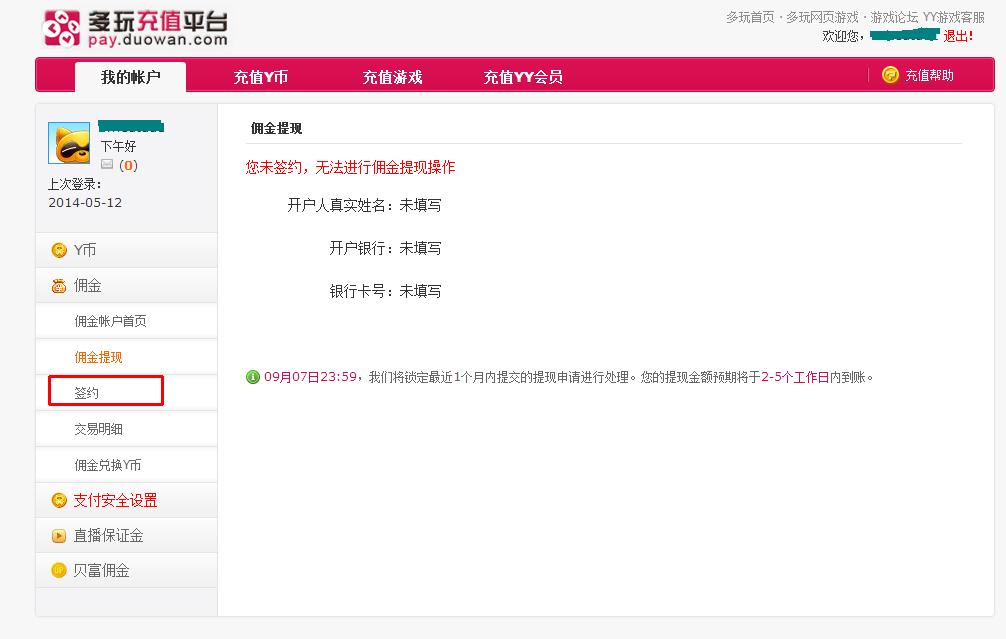Click the Duowan pay platform logo
Viewport: 1006px width, 639px height.
click(x=135, y=27)
